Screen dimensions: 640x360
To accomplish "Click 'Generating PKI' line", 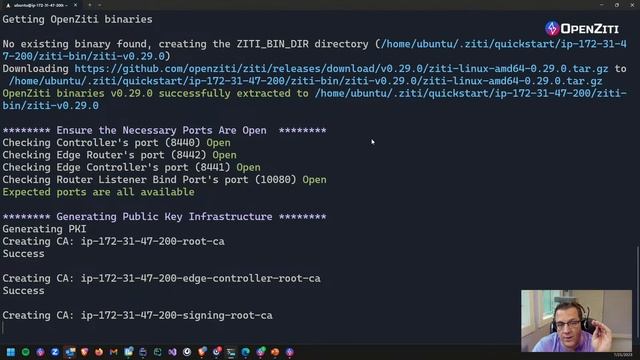I will (x=44, y=229).
